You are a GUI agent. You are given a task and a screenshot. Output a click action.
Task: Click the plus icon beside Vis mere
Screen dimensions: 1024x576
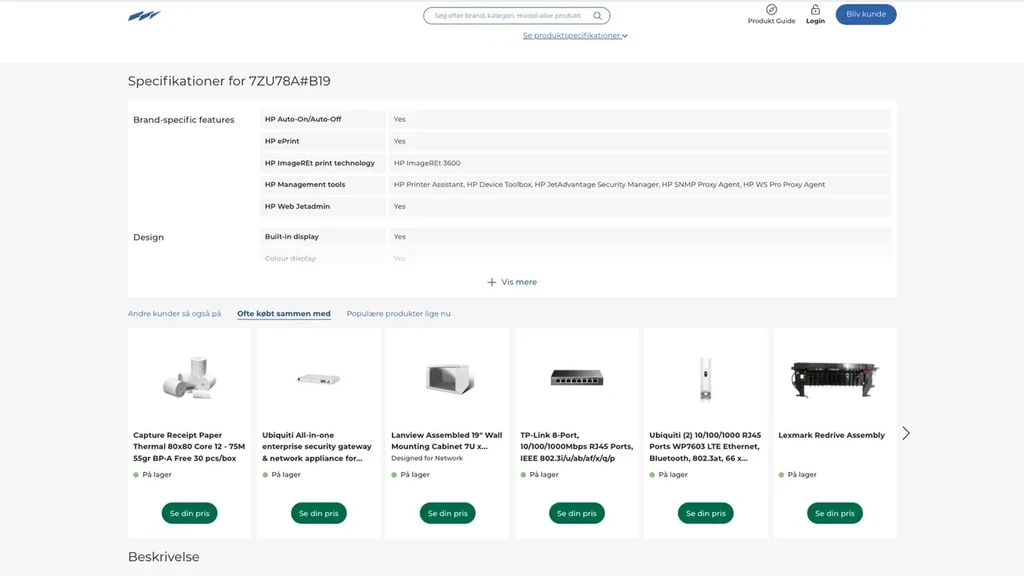click(x=492, y=282)
